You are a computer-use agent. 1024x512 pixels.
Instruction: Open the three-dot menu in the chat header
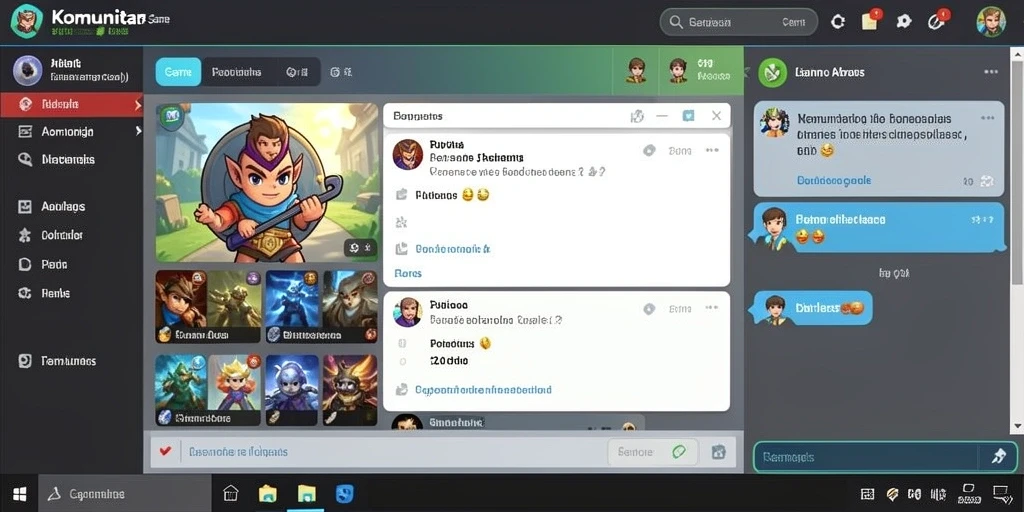point(991,72)
